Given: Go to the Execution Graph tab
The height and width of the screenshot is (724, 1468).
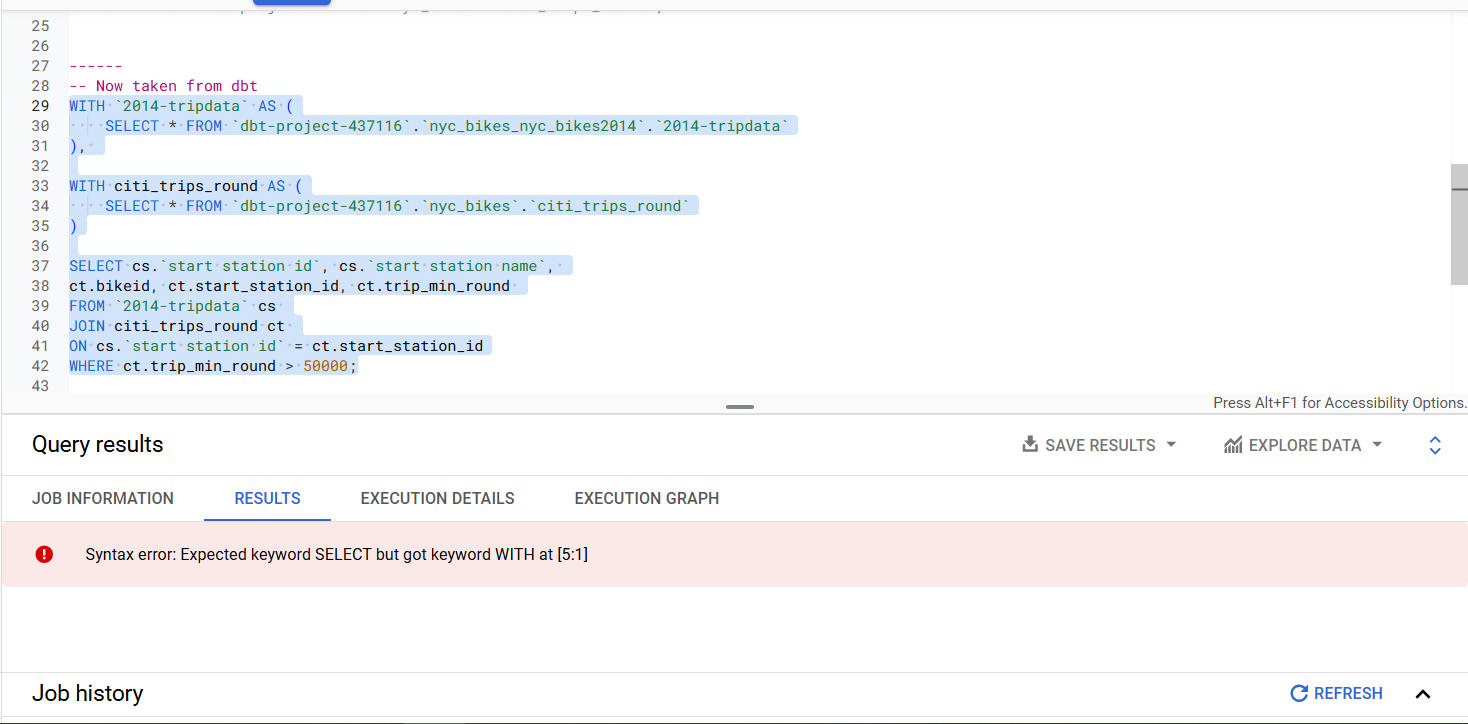Looking at the screenshot, I should pyautogui.click(x=646, y=498).
